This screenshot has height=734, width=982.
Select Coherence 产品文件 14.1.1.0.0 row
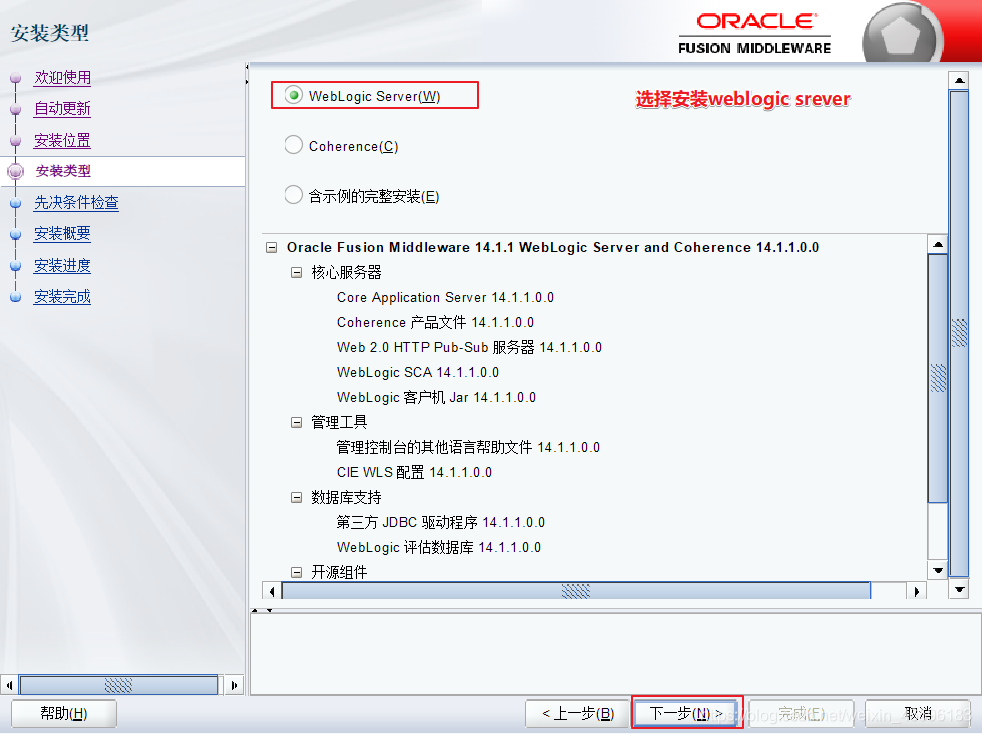point(435,323)
